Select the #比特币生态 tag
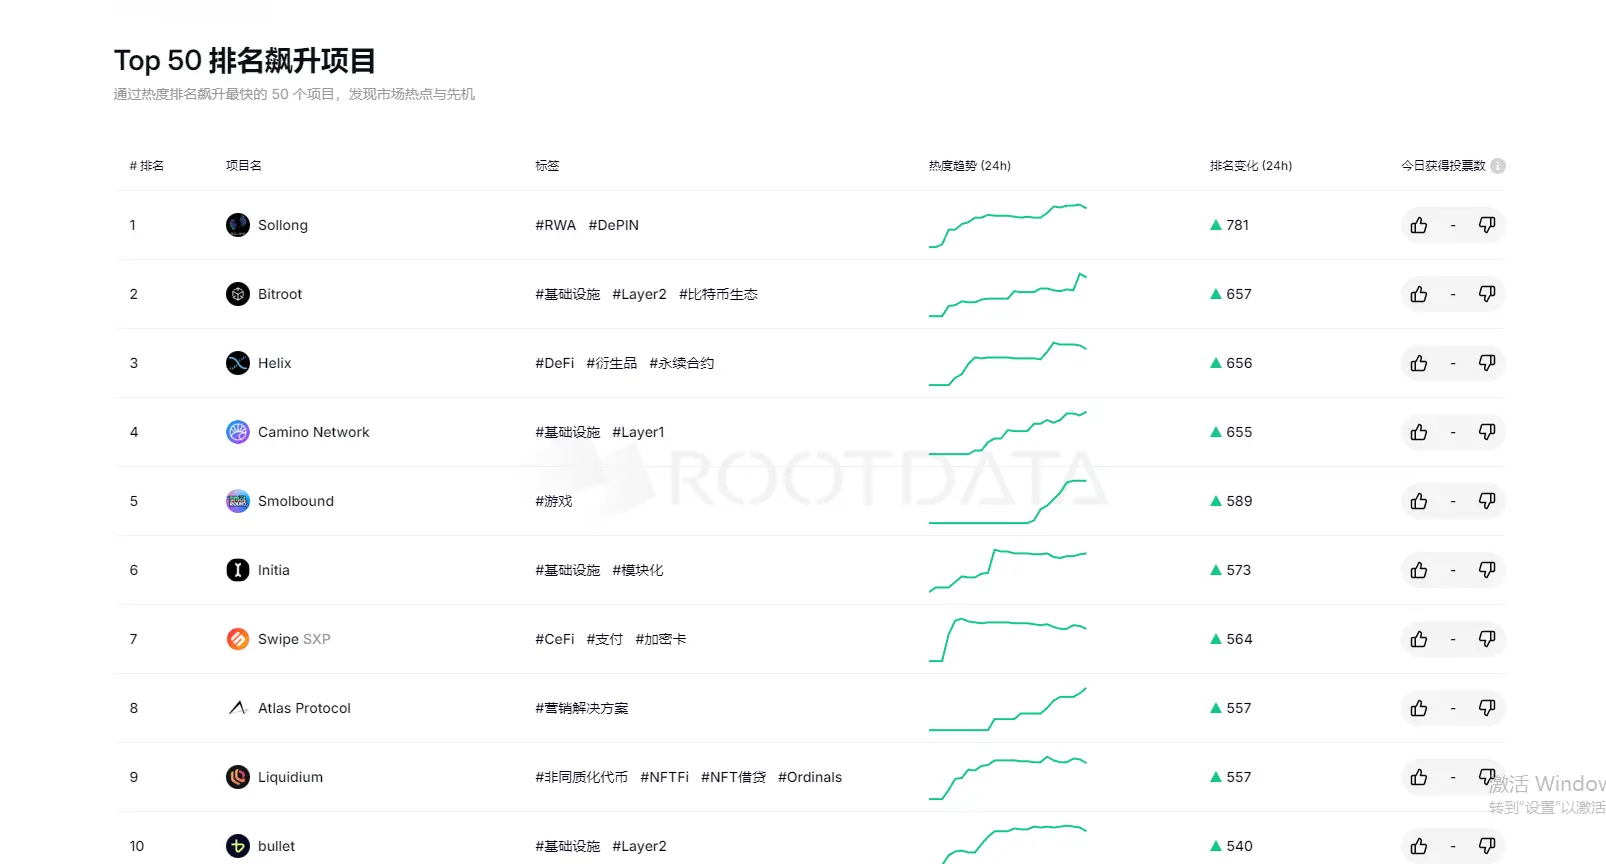The image size is (1606, 864). pos(719,294)
